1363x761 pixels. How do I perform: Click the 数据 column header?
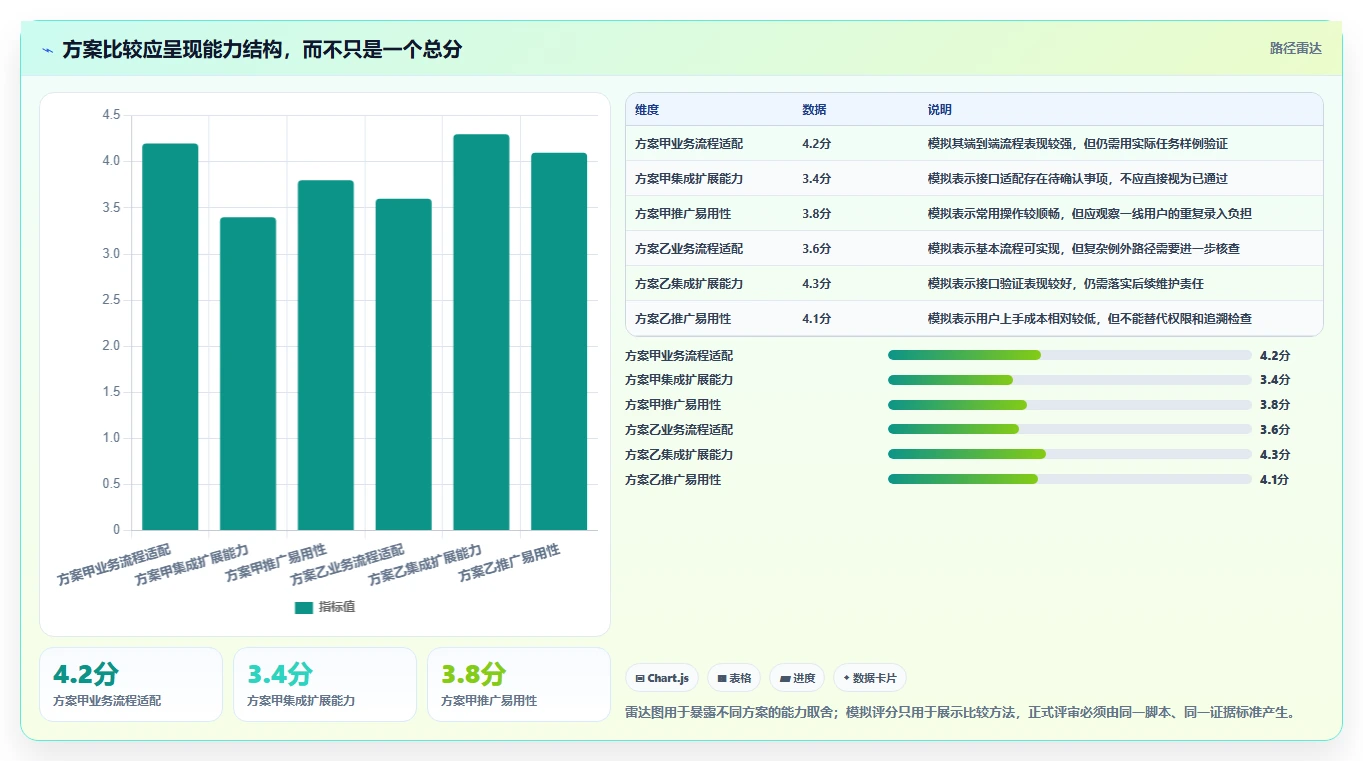[814, 110]
